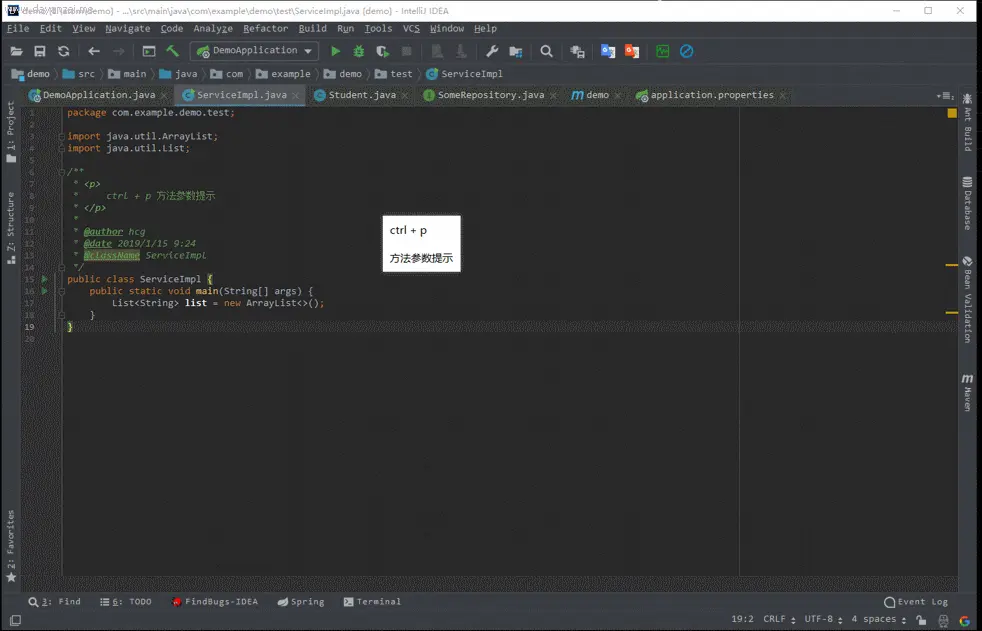Click the Search Everywhere magnifier icon
Screen dimensions: 982x631
tap(546, 51)
